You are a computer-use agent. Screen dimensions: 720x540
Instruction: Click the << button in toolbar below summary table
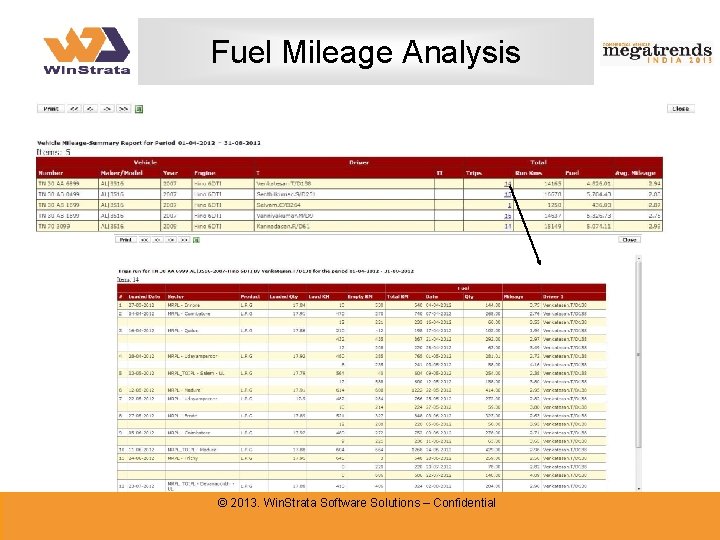145,240
